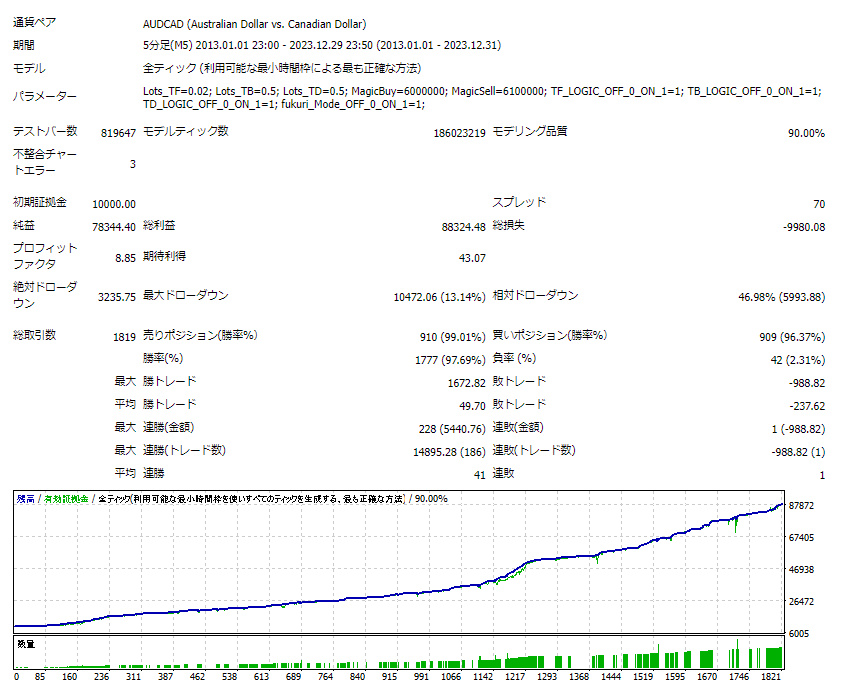The height and width of the screenshot is (687, 842).
Task: Click the average consecutive wins value 41
Action: (480, 476)
